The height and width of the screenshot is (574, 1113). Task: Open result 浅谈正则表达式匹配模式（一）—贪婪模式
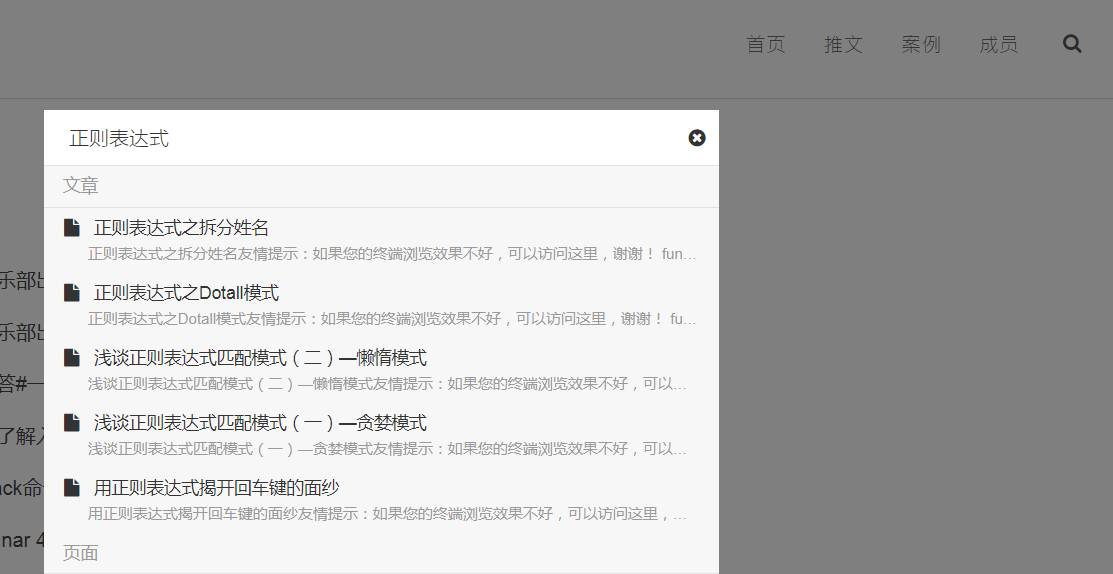coord(260,423)
